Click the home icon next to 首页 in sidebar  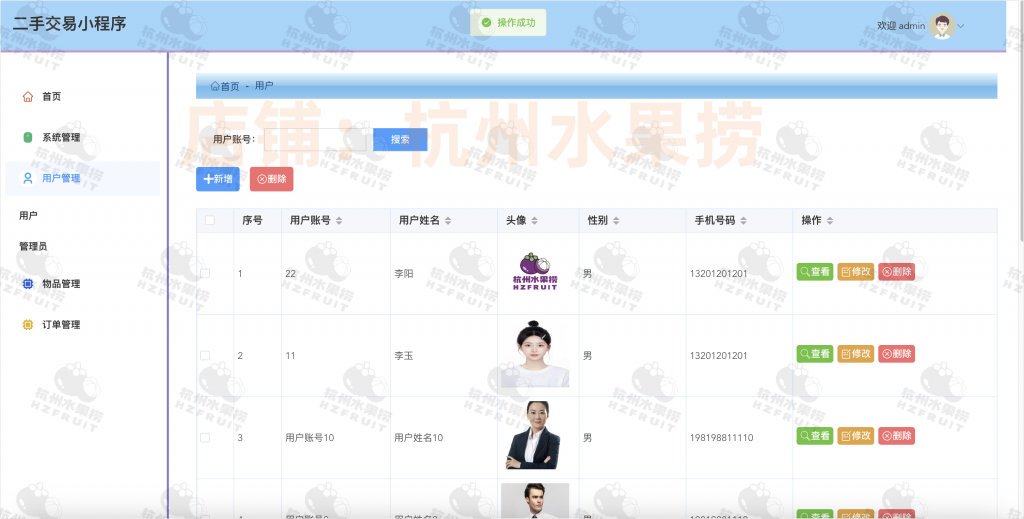pyautogui.click(x=27, y=97)
